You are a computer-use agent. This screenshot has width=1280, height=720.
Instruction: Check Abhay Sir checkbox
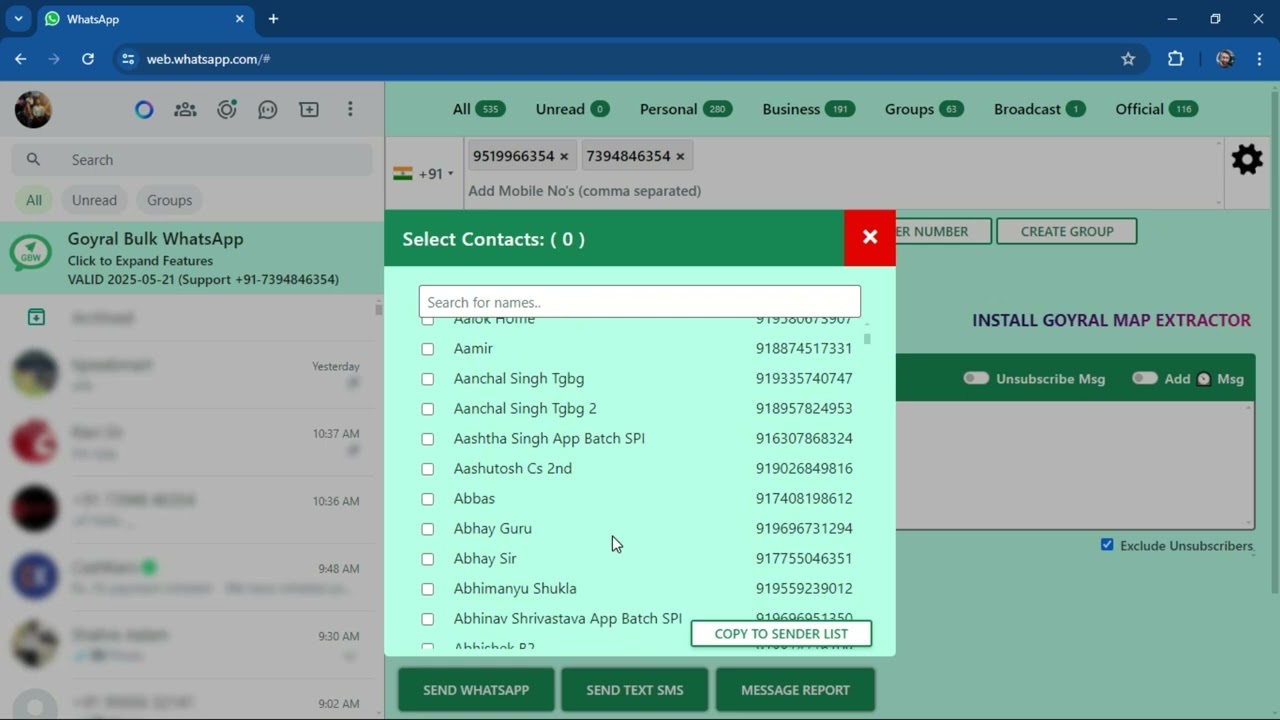click(x=428, y=559)
